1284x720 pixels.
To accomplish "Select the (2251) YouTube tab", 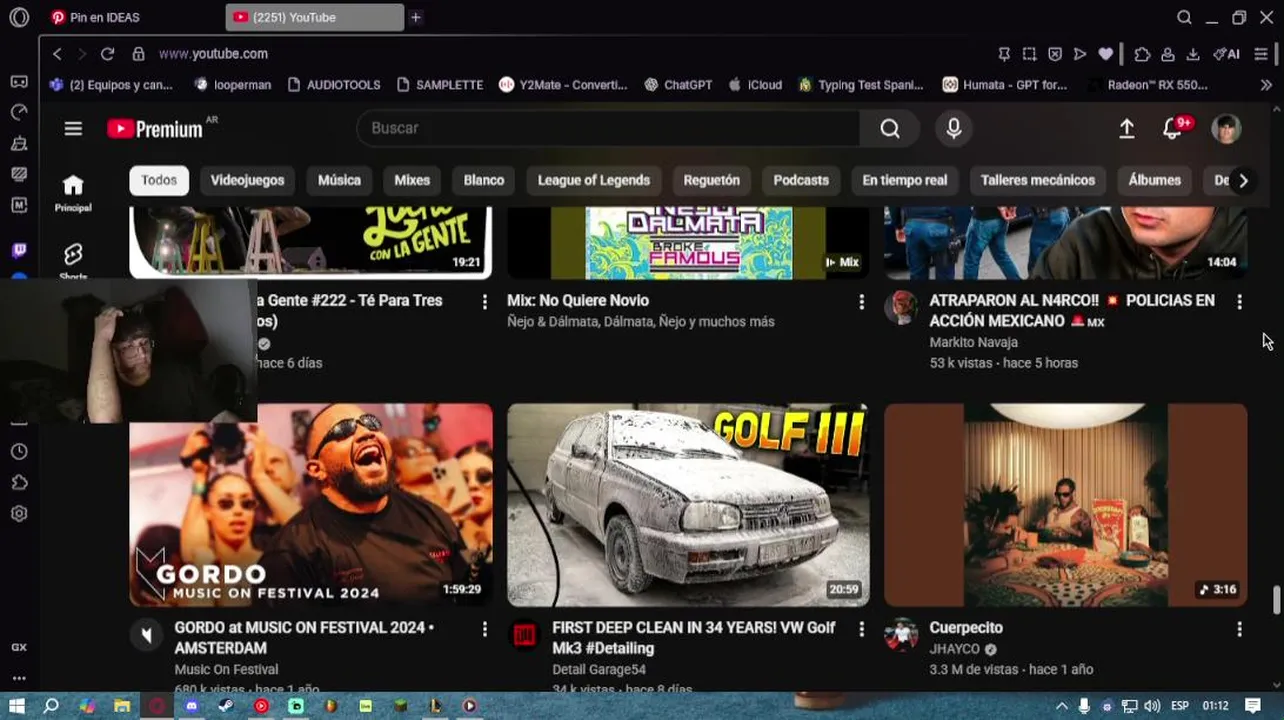I will point(315,17).
